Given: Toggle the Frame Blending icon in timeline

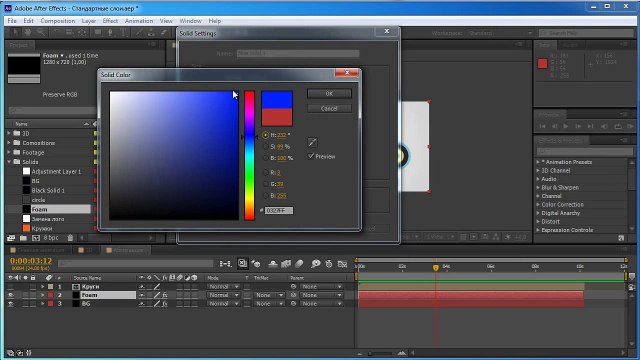Looking at the screenshot, I should pos(286,264).
